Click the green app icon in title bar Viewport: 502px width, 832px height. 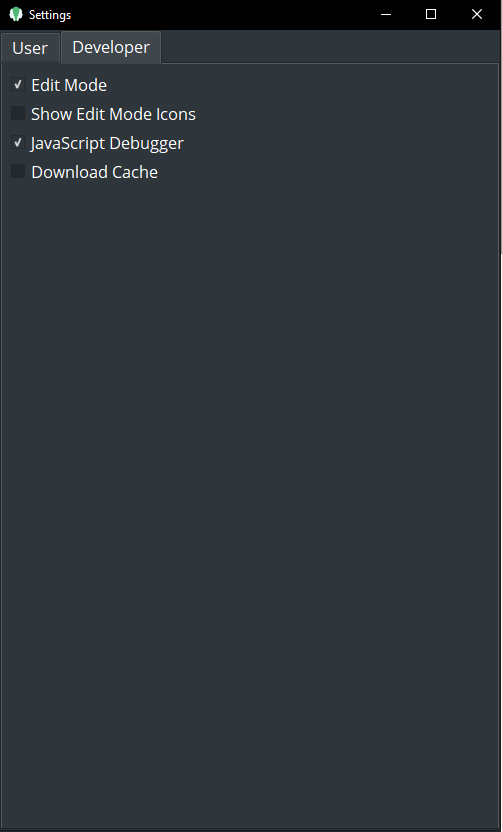click(x=16, y=14)
